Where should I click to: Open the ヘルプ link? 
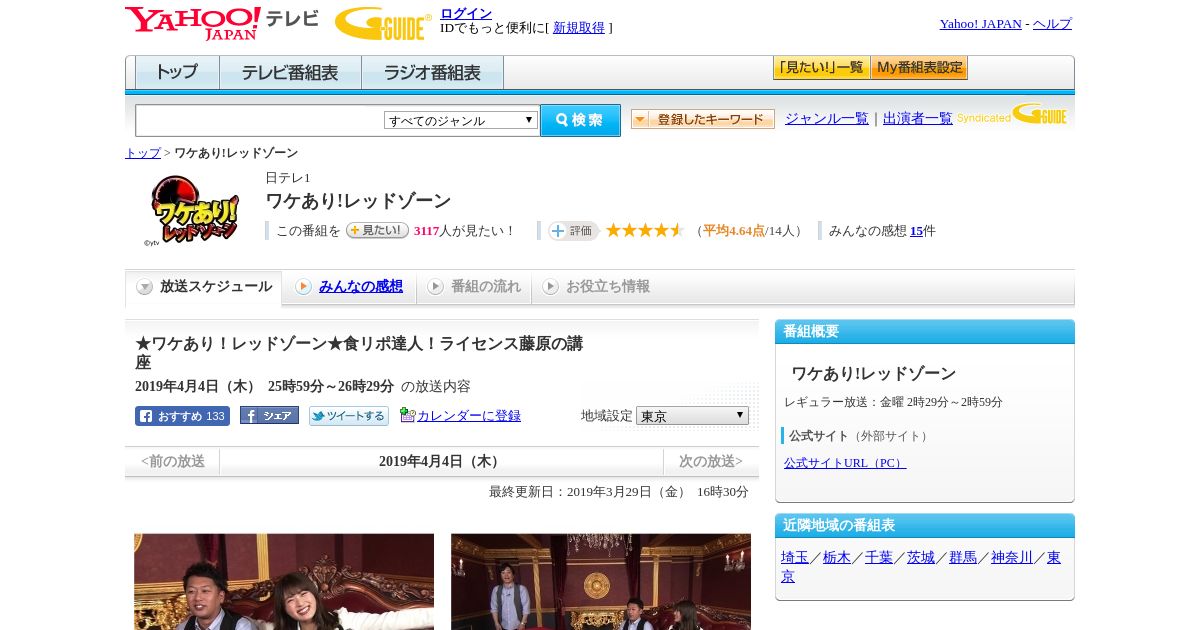[1052, 24]
